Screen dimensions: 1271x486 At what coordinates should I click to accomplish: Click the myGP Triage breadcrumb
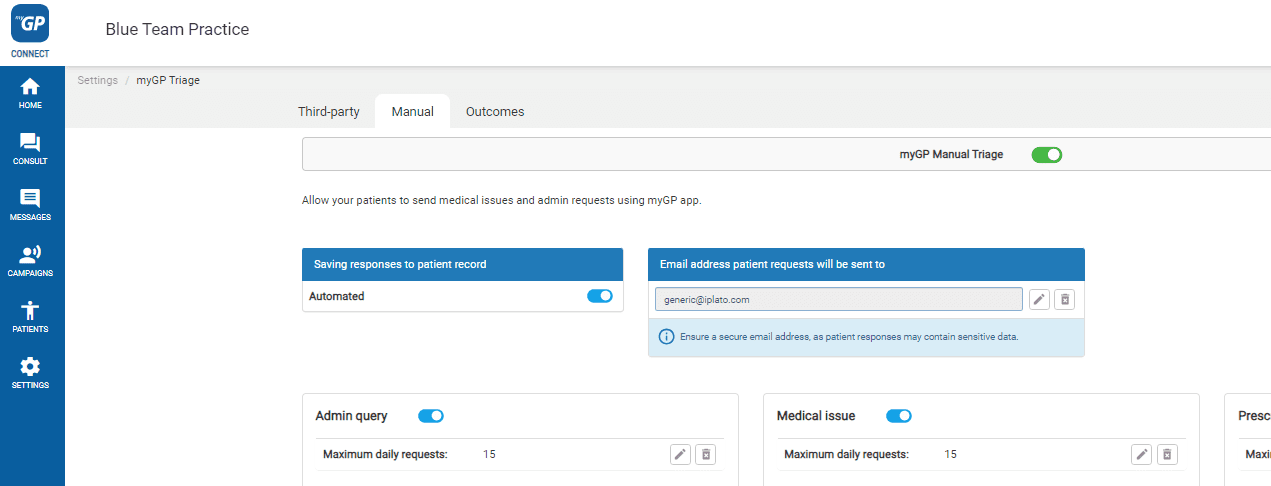[168, 80]
